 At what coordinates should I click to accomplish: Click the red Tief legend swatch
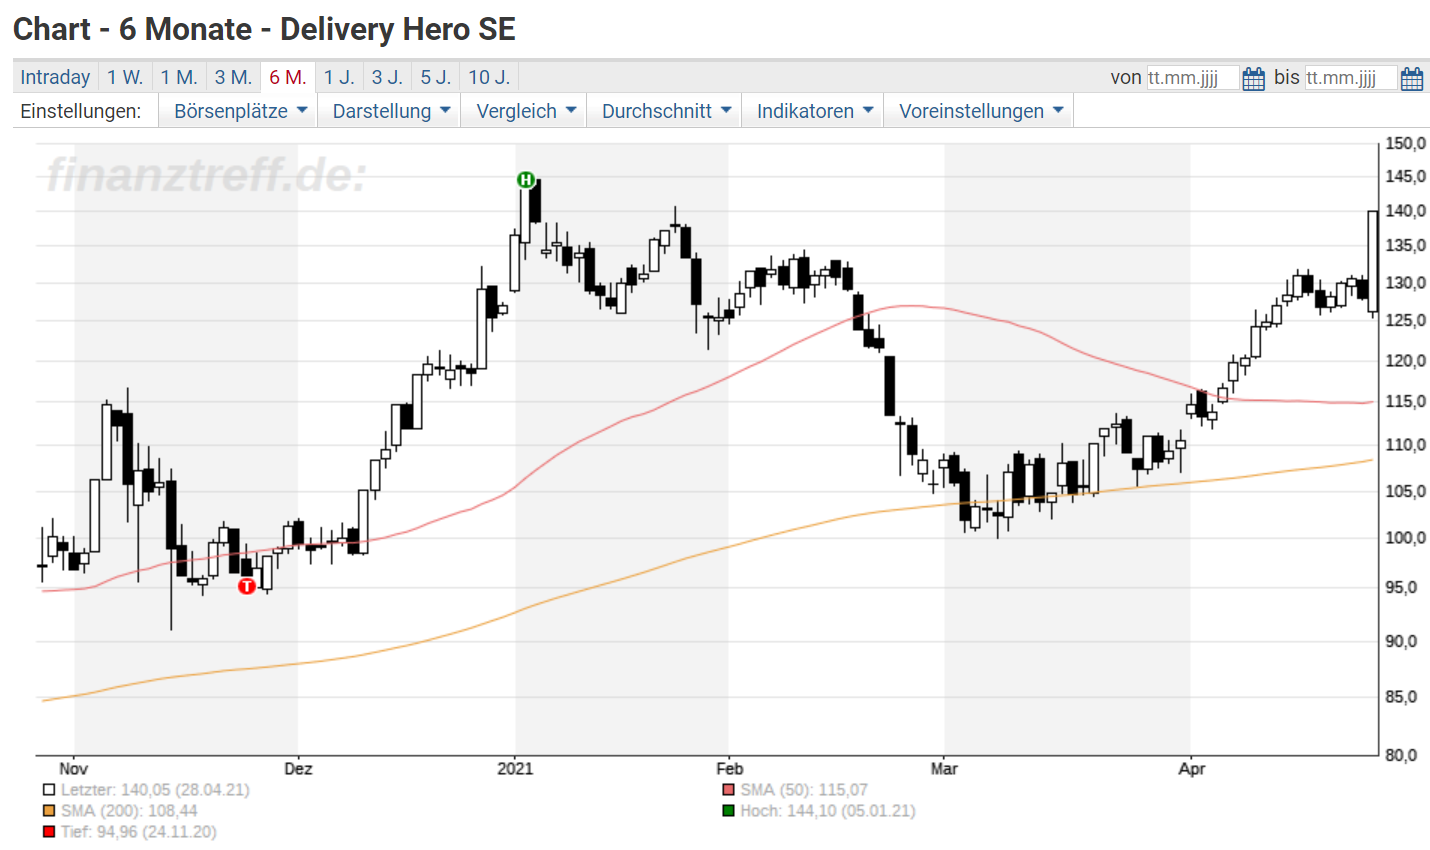click(x=49, y=832)
